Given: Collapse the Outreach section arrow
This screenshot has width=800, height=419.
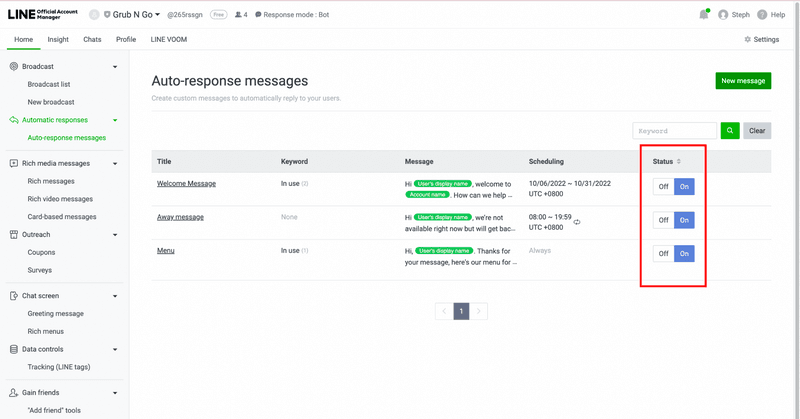Looking at the screenshot, I should 115,235.
